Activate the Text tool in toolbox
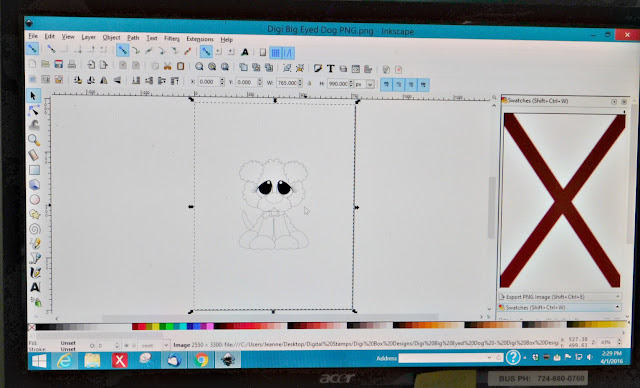Viewport: 640px width, 388px height. [x=36, y=287]
